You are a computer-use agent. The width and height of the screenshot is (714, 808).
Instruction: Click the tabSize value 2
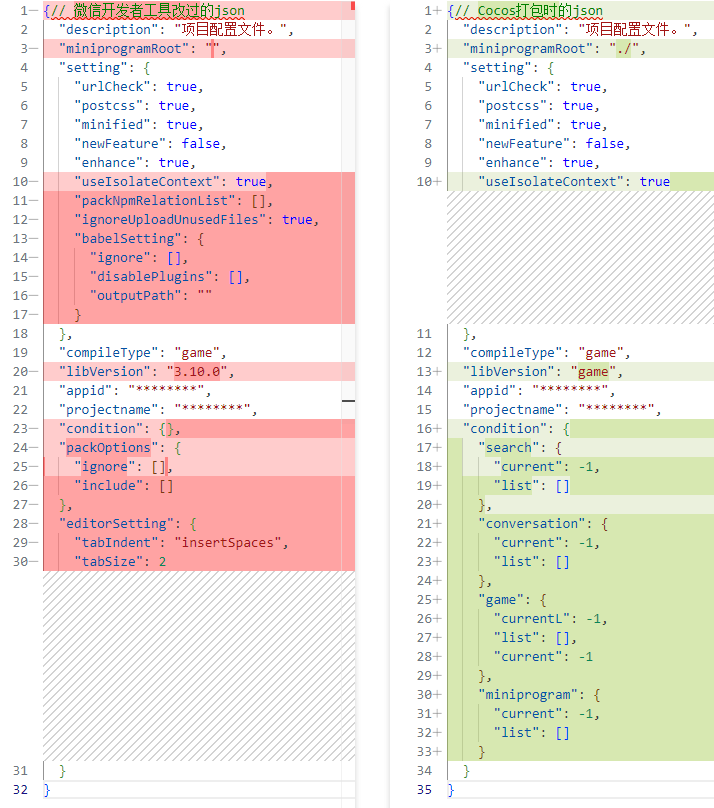[162, 562]
